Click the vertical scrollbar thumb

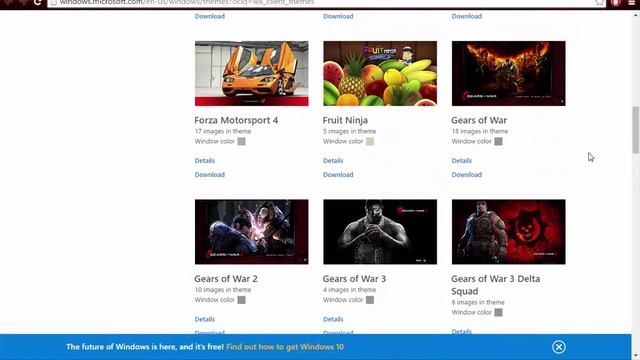tap(636, 130)
